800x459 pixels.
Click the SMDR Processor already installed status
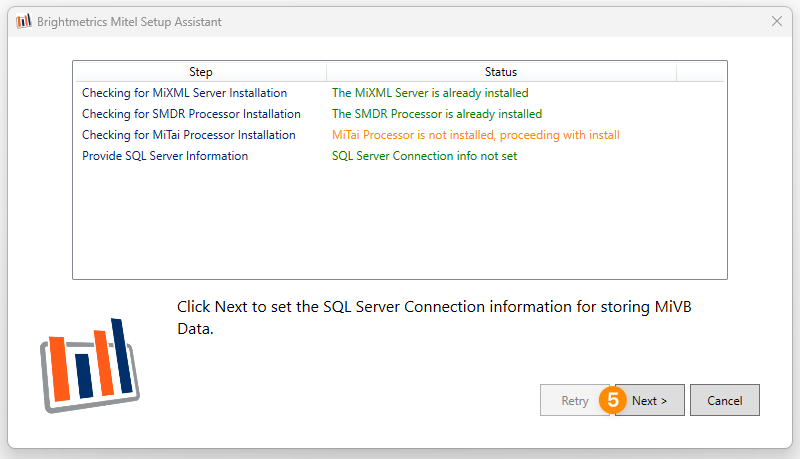(437, 114)
